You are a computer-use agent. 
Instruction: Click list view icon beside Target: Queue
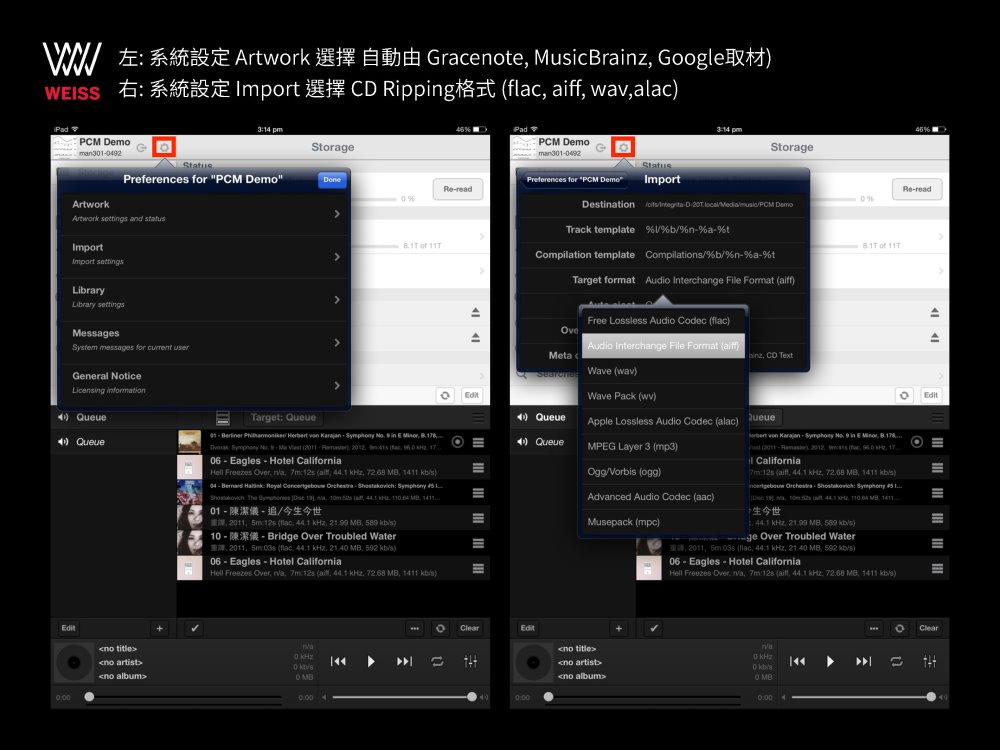(x=223, y=418)
